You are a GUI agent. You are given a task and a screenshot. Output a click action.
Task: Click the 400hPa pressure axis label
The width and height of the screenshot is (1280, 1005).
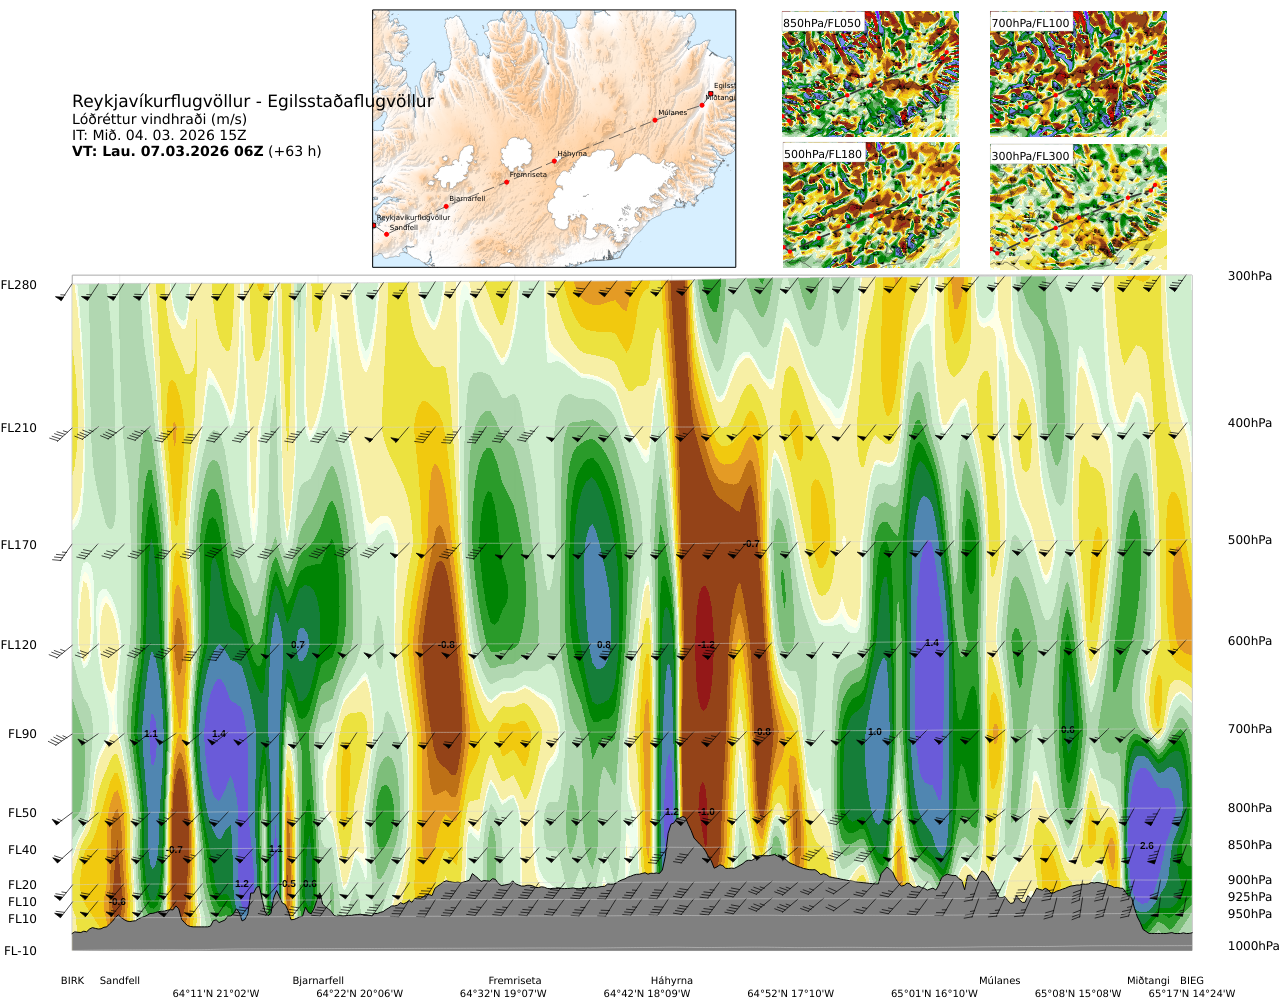tap(1250, 423)
